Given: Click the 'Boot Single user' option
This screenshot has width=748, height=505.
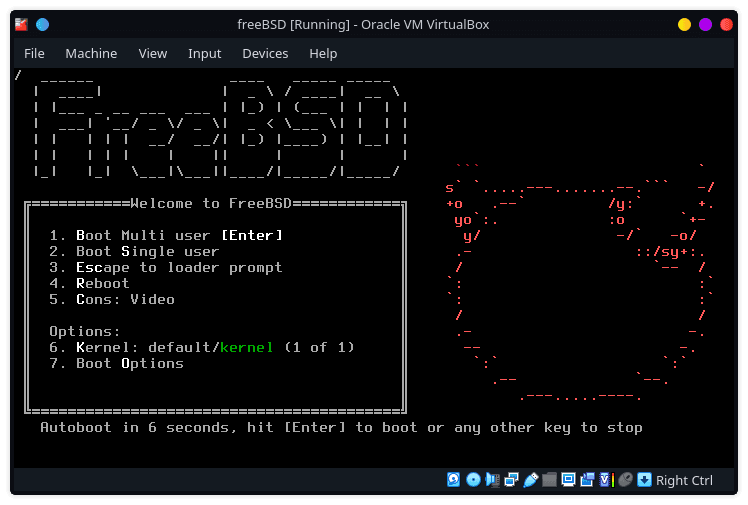Looking at the screenshot, I should (x=134, y=251).
